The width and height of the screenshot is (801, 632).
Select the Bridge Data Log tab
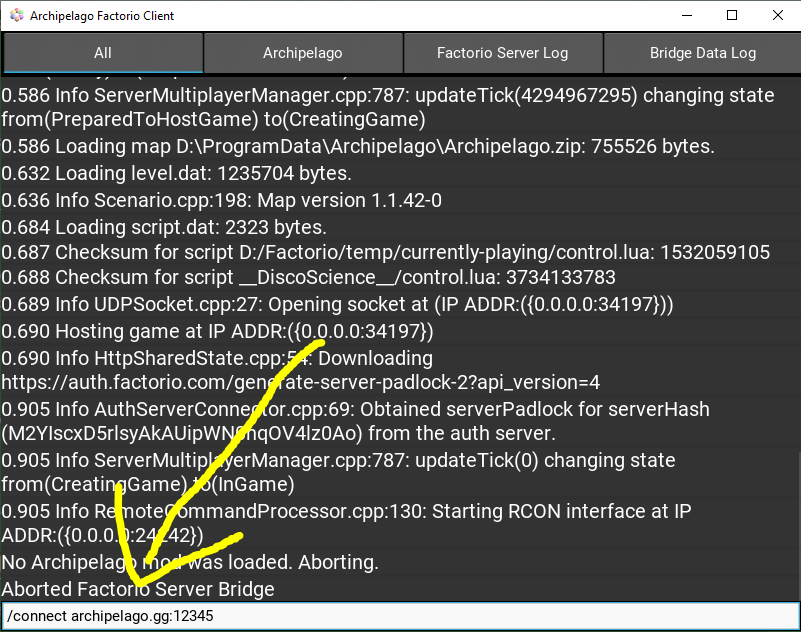(702, 53)
